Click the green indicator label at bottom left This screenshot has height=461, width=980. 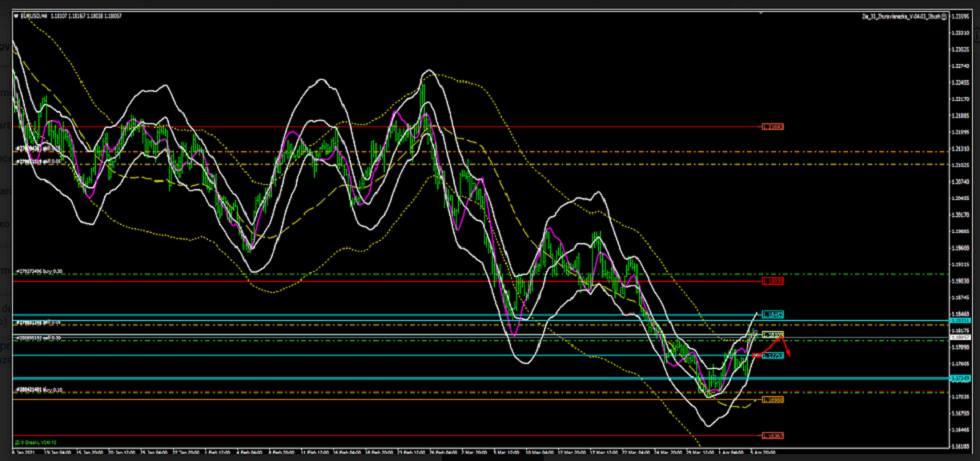[x=35, y=441]
